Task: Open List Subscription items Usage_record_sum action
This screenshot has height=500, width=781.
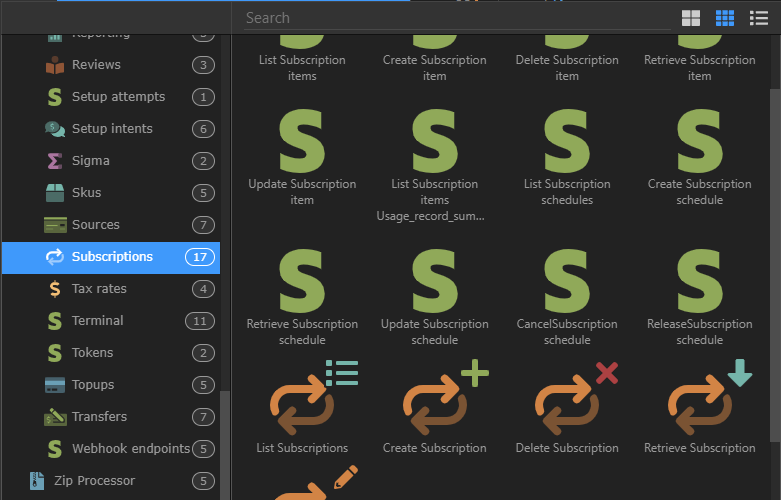Action: 435,141
